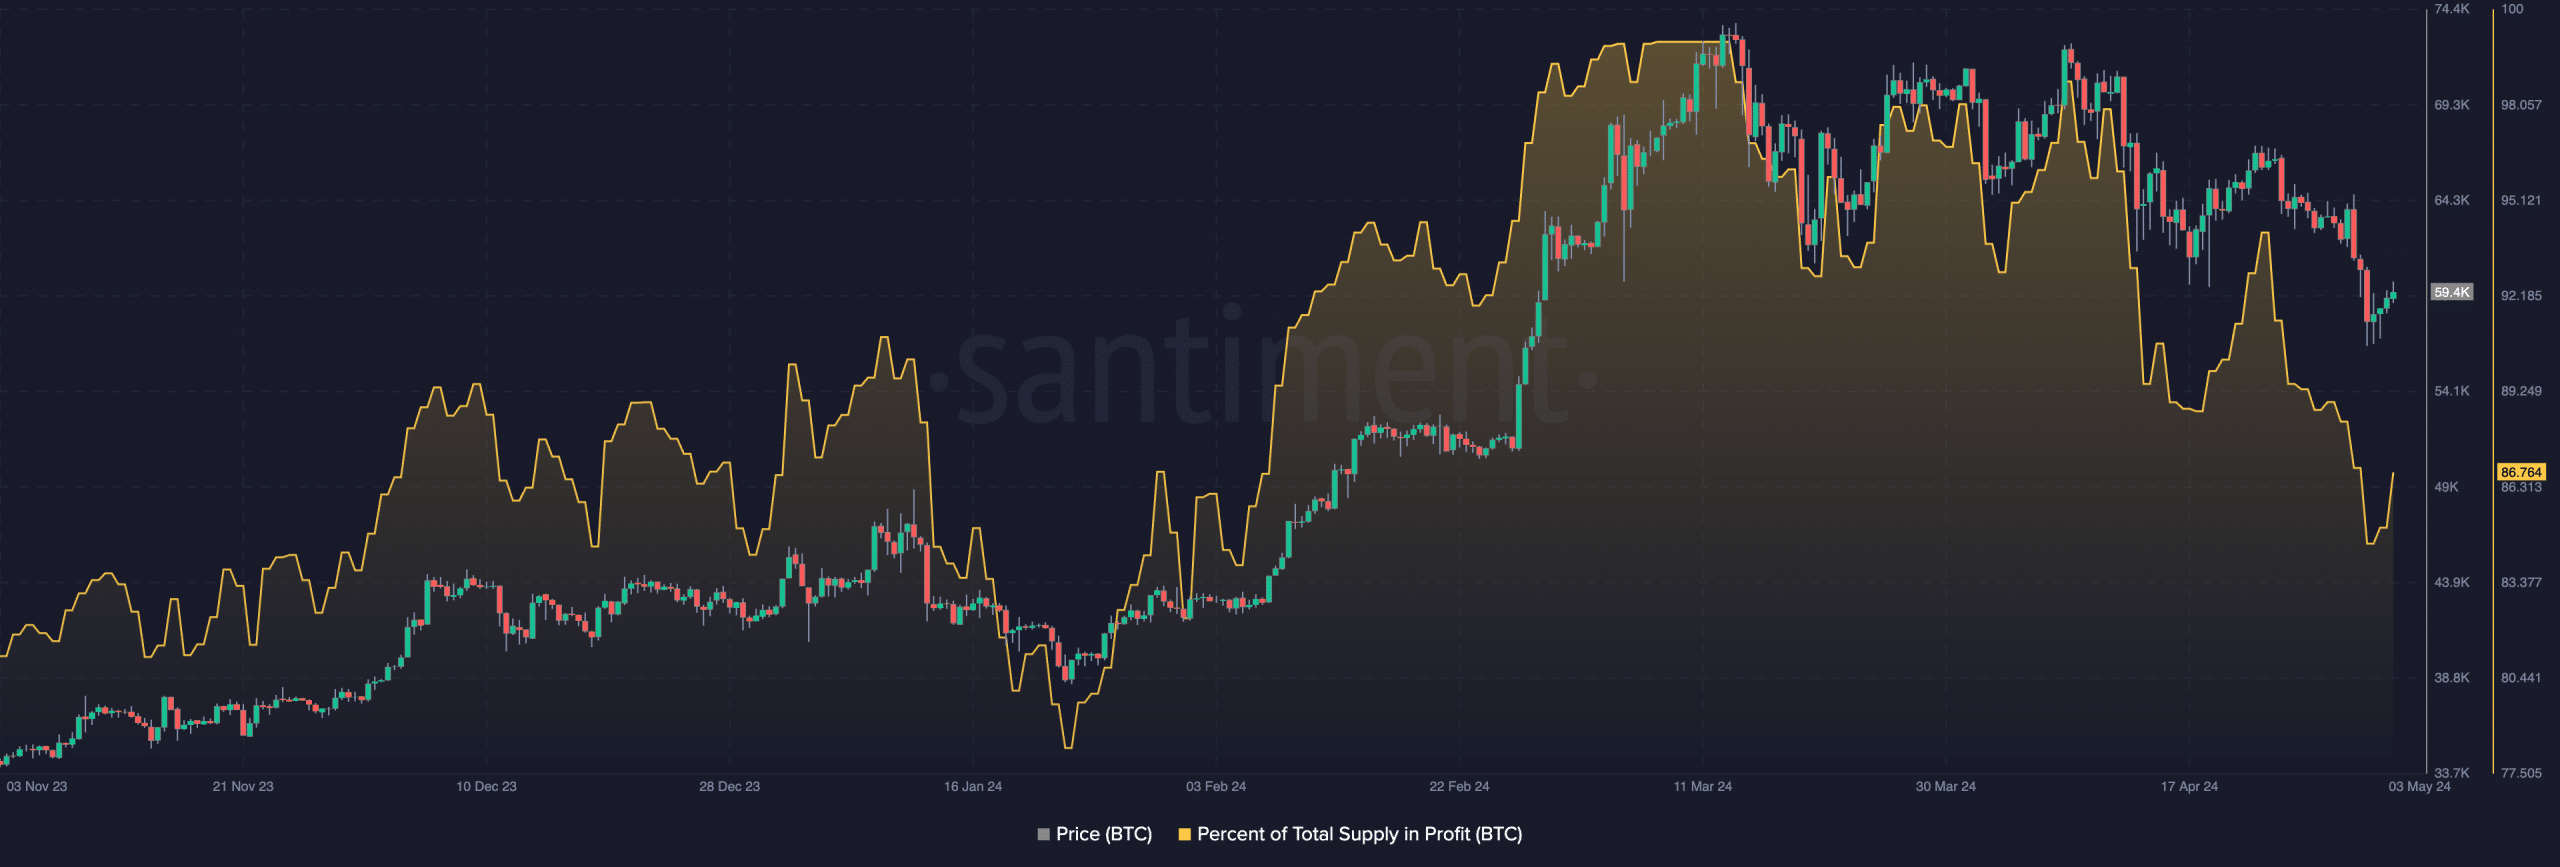Image resolution: width=2560 pixels, height=867 pixels.
Task: Click the 17 Apr 24 date label
Action: coord(2189,786)
